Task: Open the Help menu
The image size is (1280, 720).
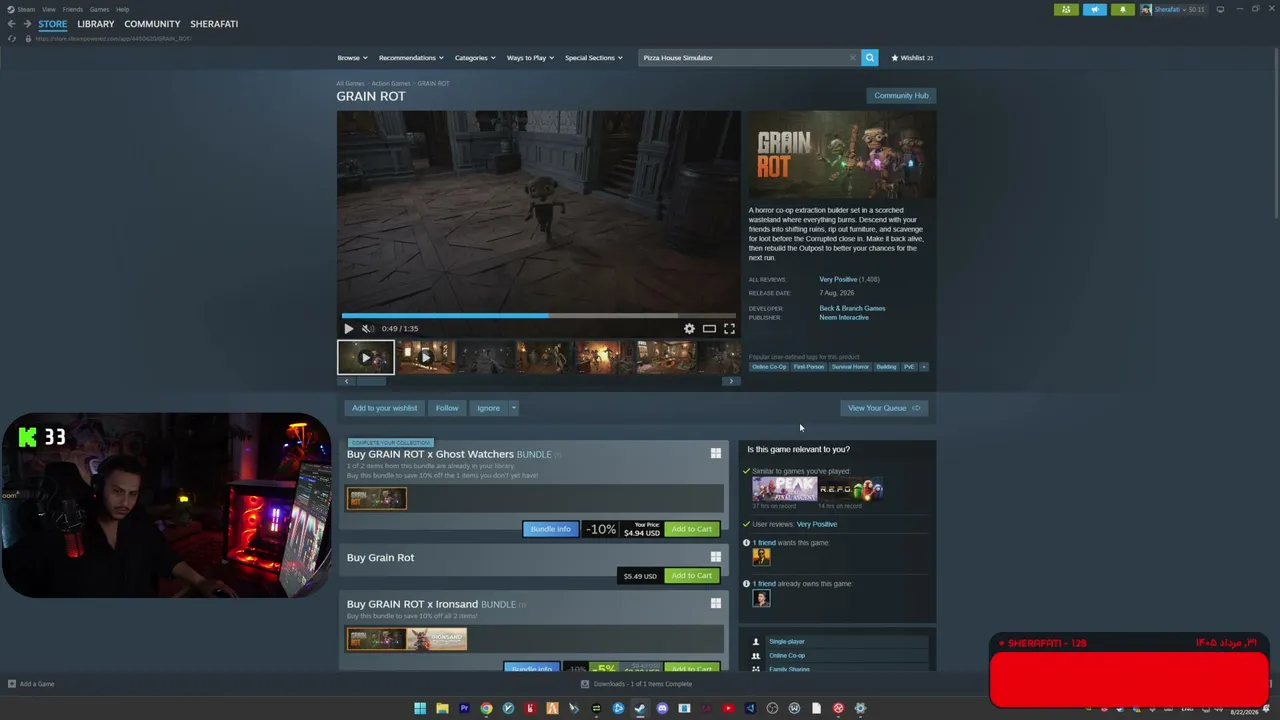Action: pos(122,9)
